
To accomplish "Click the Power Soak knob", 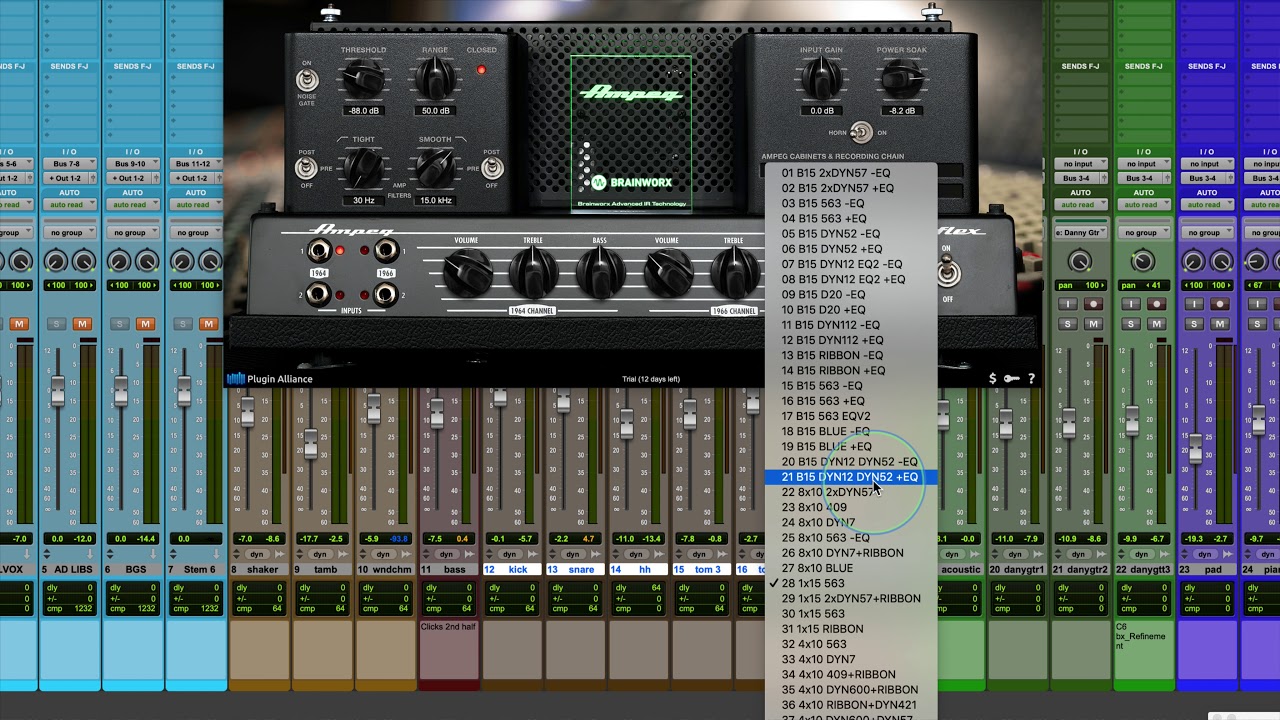I will [901, 78].
